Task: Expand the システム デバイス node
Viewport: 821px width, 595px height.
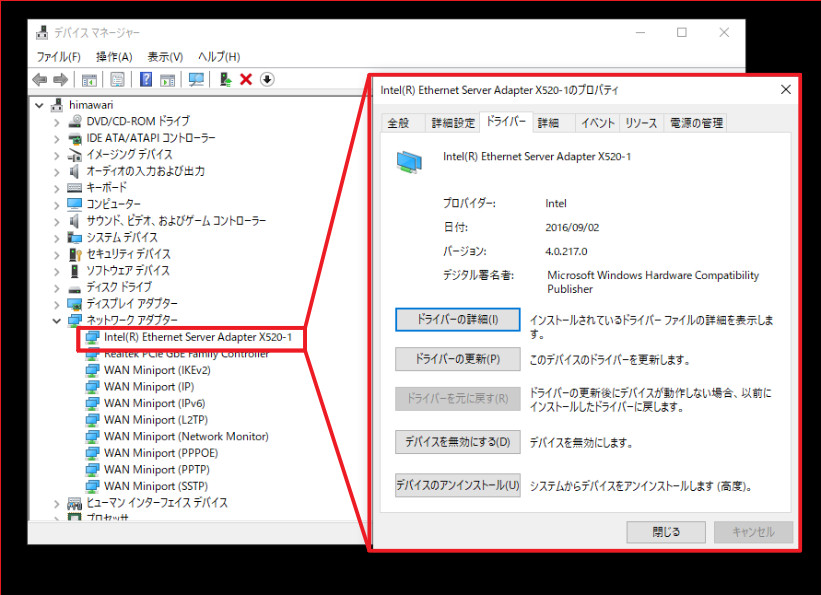Action: pos(57,238)
